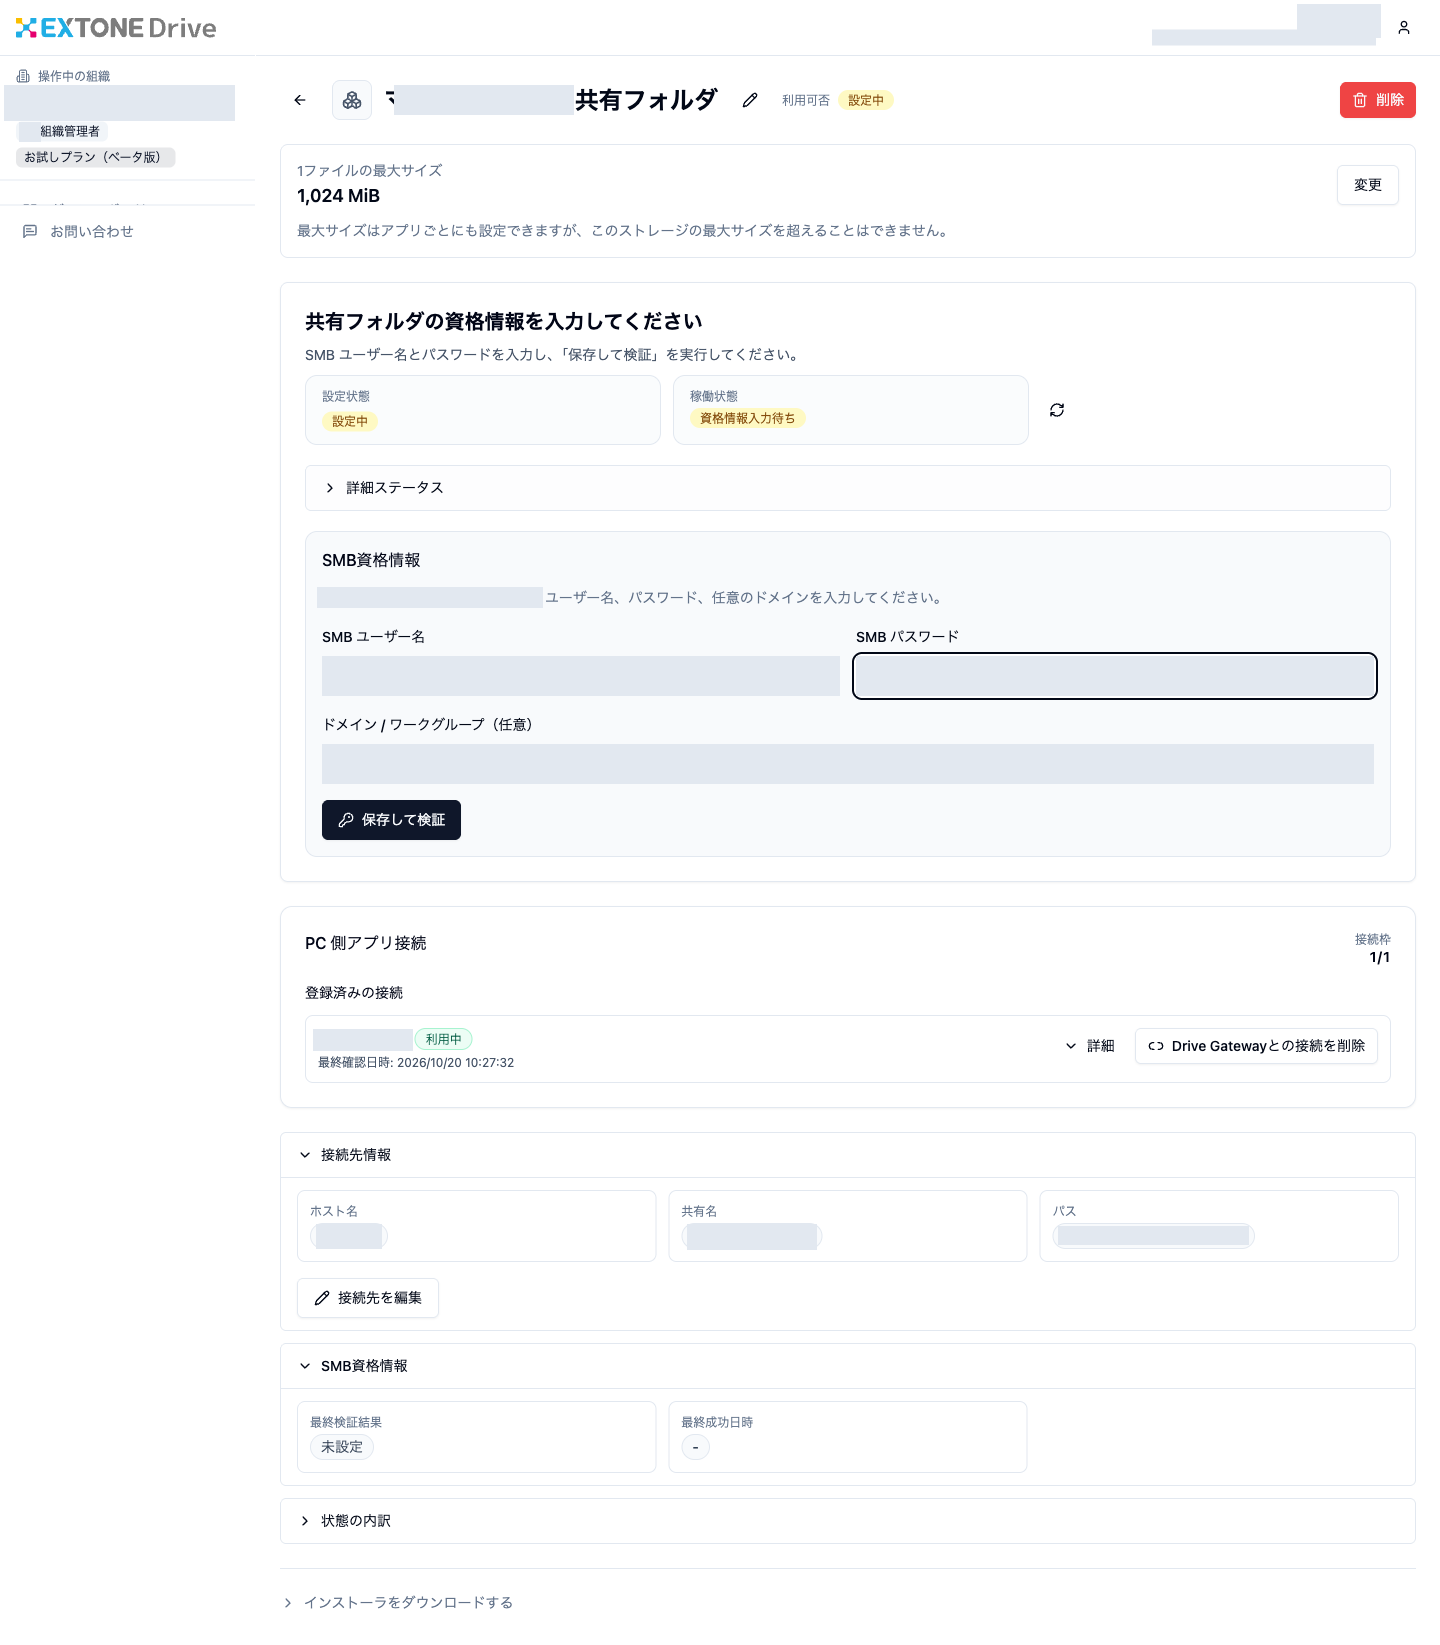This screenshot has height=1645, width=1440.
Task: Click the EXTONE Drive logo
Action: (x=116, y=28)
